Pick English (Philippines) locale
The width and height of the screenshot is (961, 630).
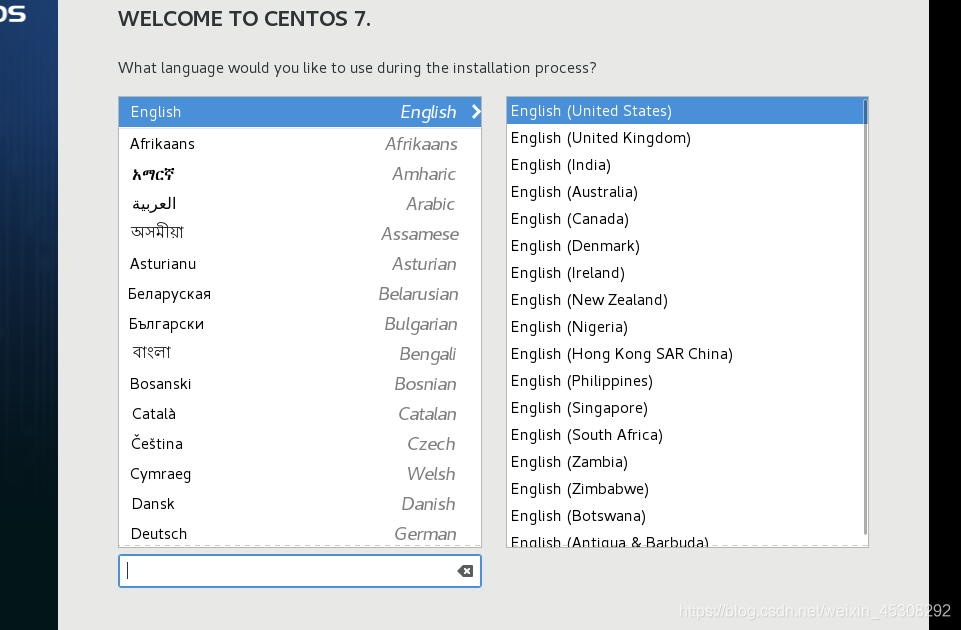(685, 381)
